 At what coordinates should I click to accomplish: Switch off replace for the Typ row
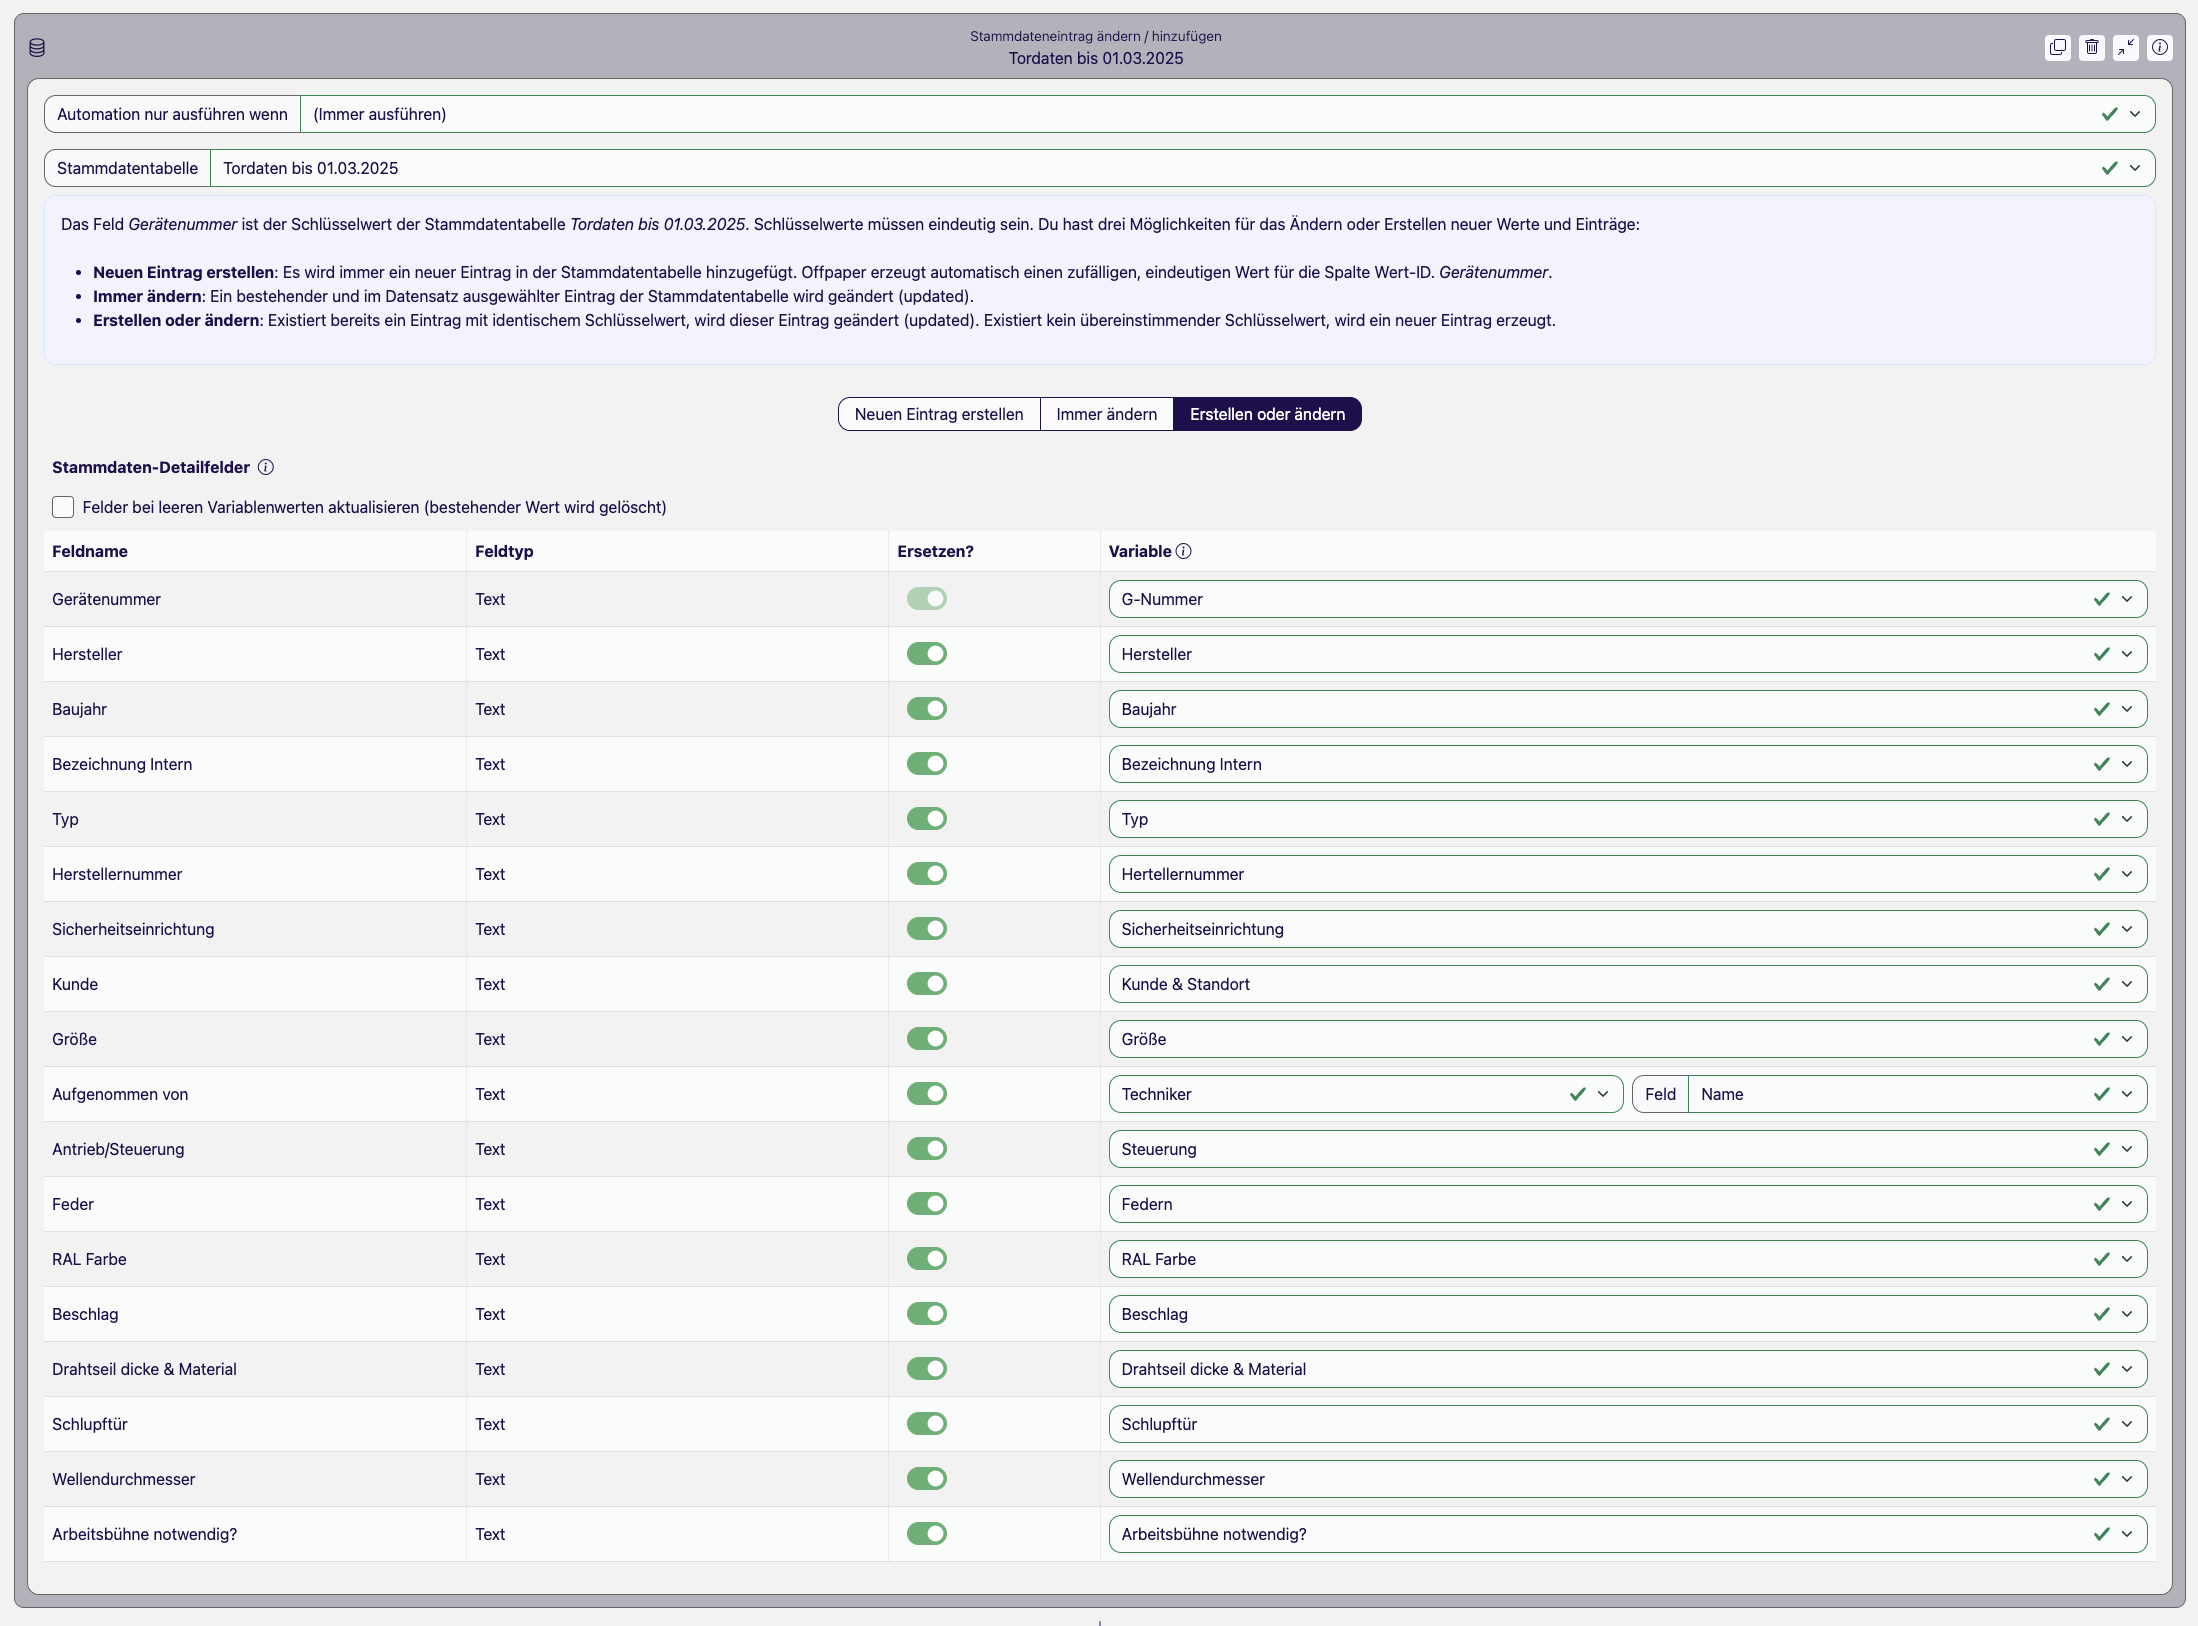[927, 818]
